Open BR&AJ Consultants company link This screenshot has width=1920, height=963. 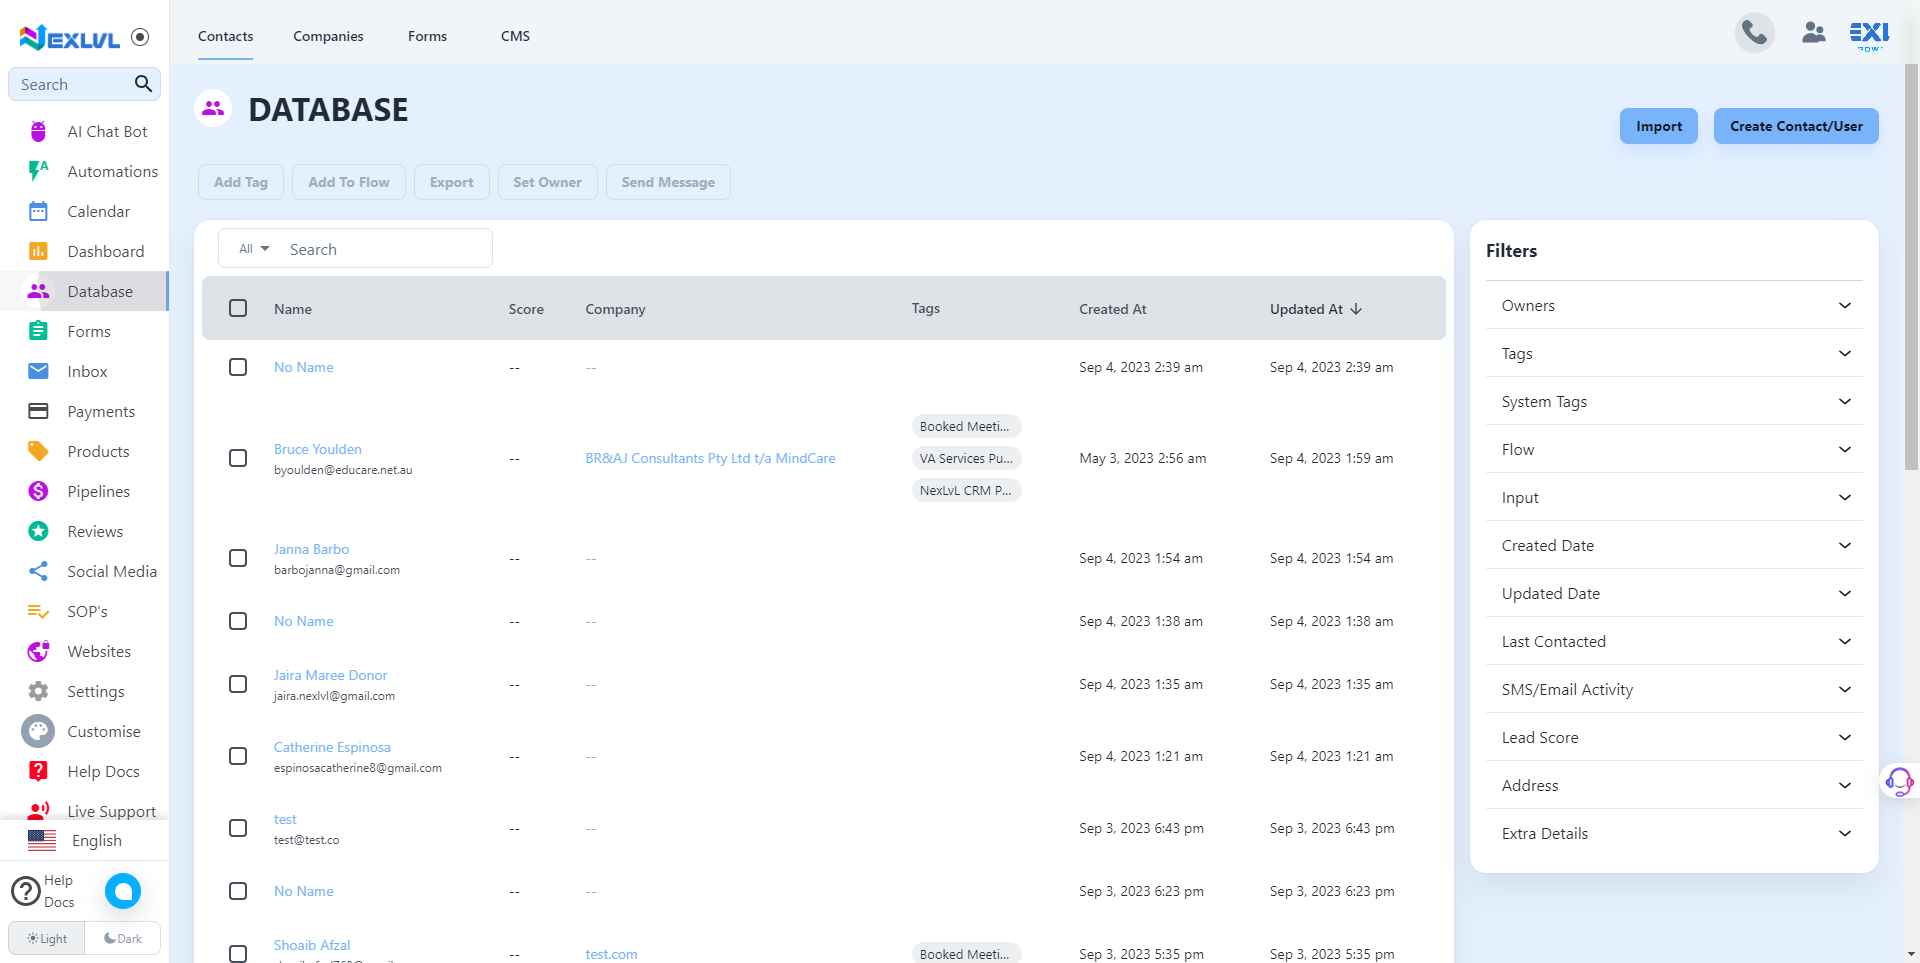point(710,458)
